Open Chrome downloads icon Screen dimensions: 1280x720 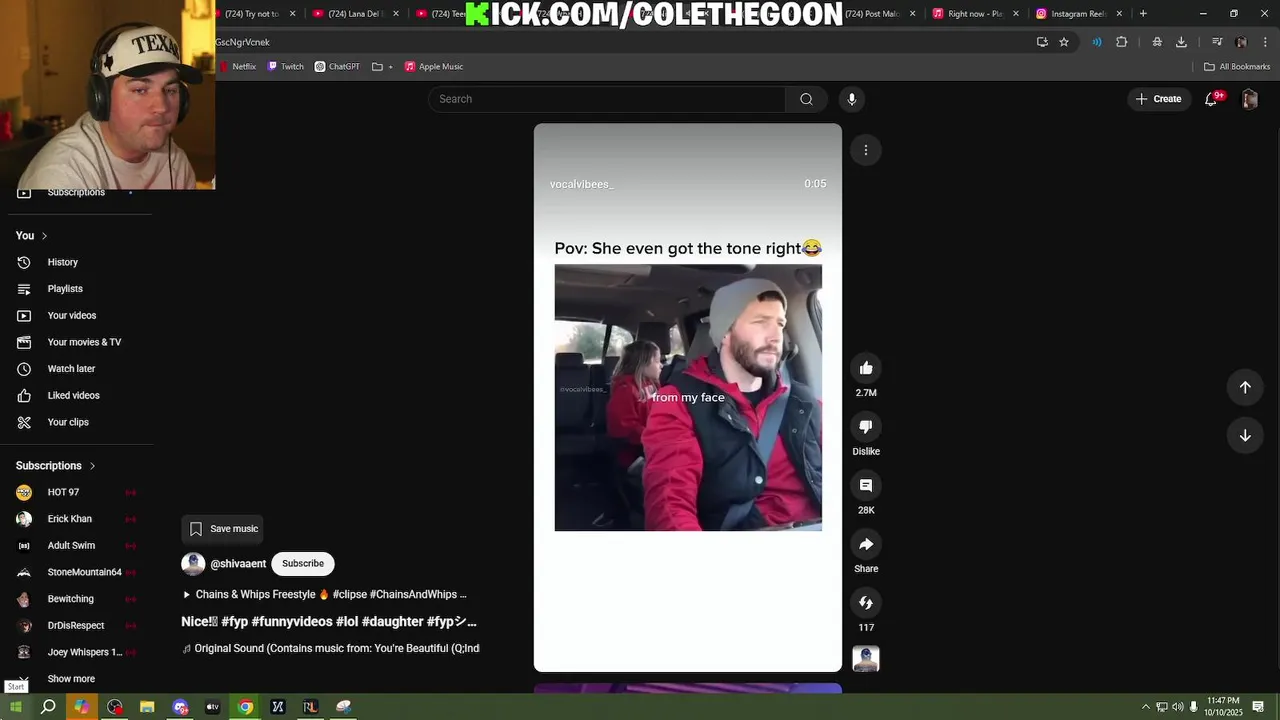(x=1181, y=42)
